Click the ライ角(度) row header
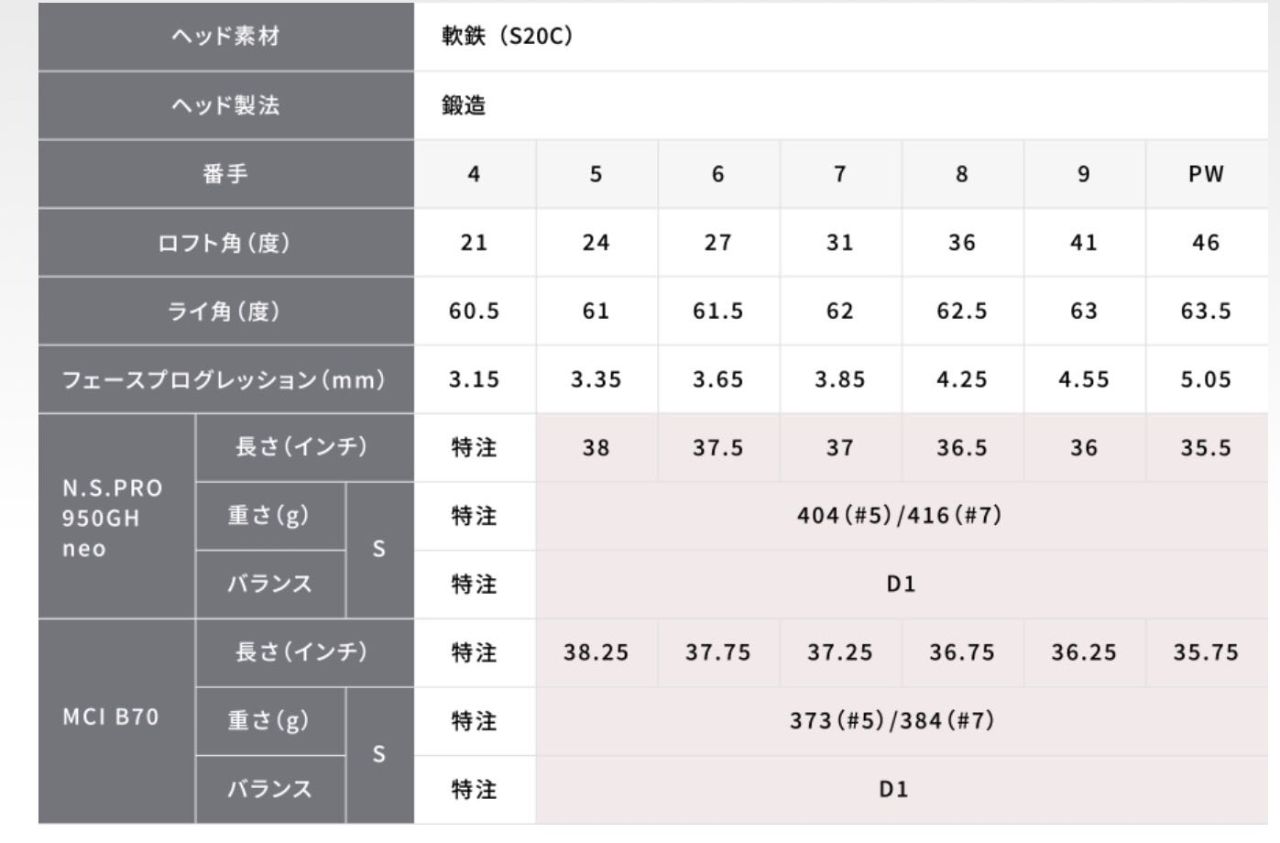The width and height of the screenshot is (1280, 843). click(x=225, y=311)
